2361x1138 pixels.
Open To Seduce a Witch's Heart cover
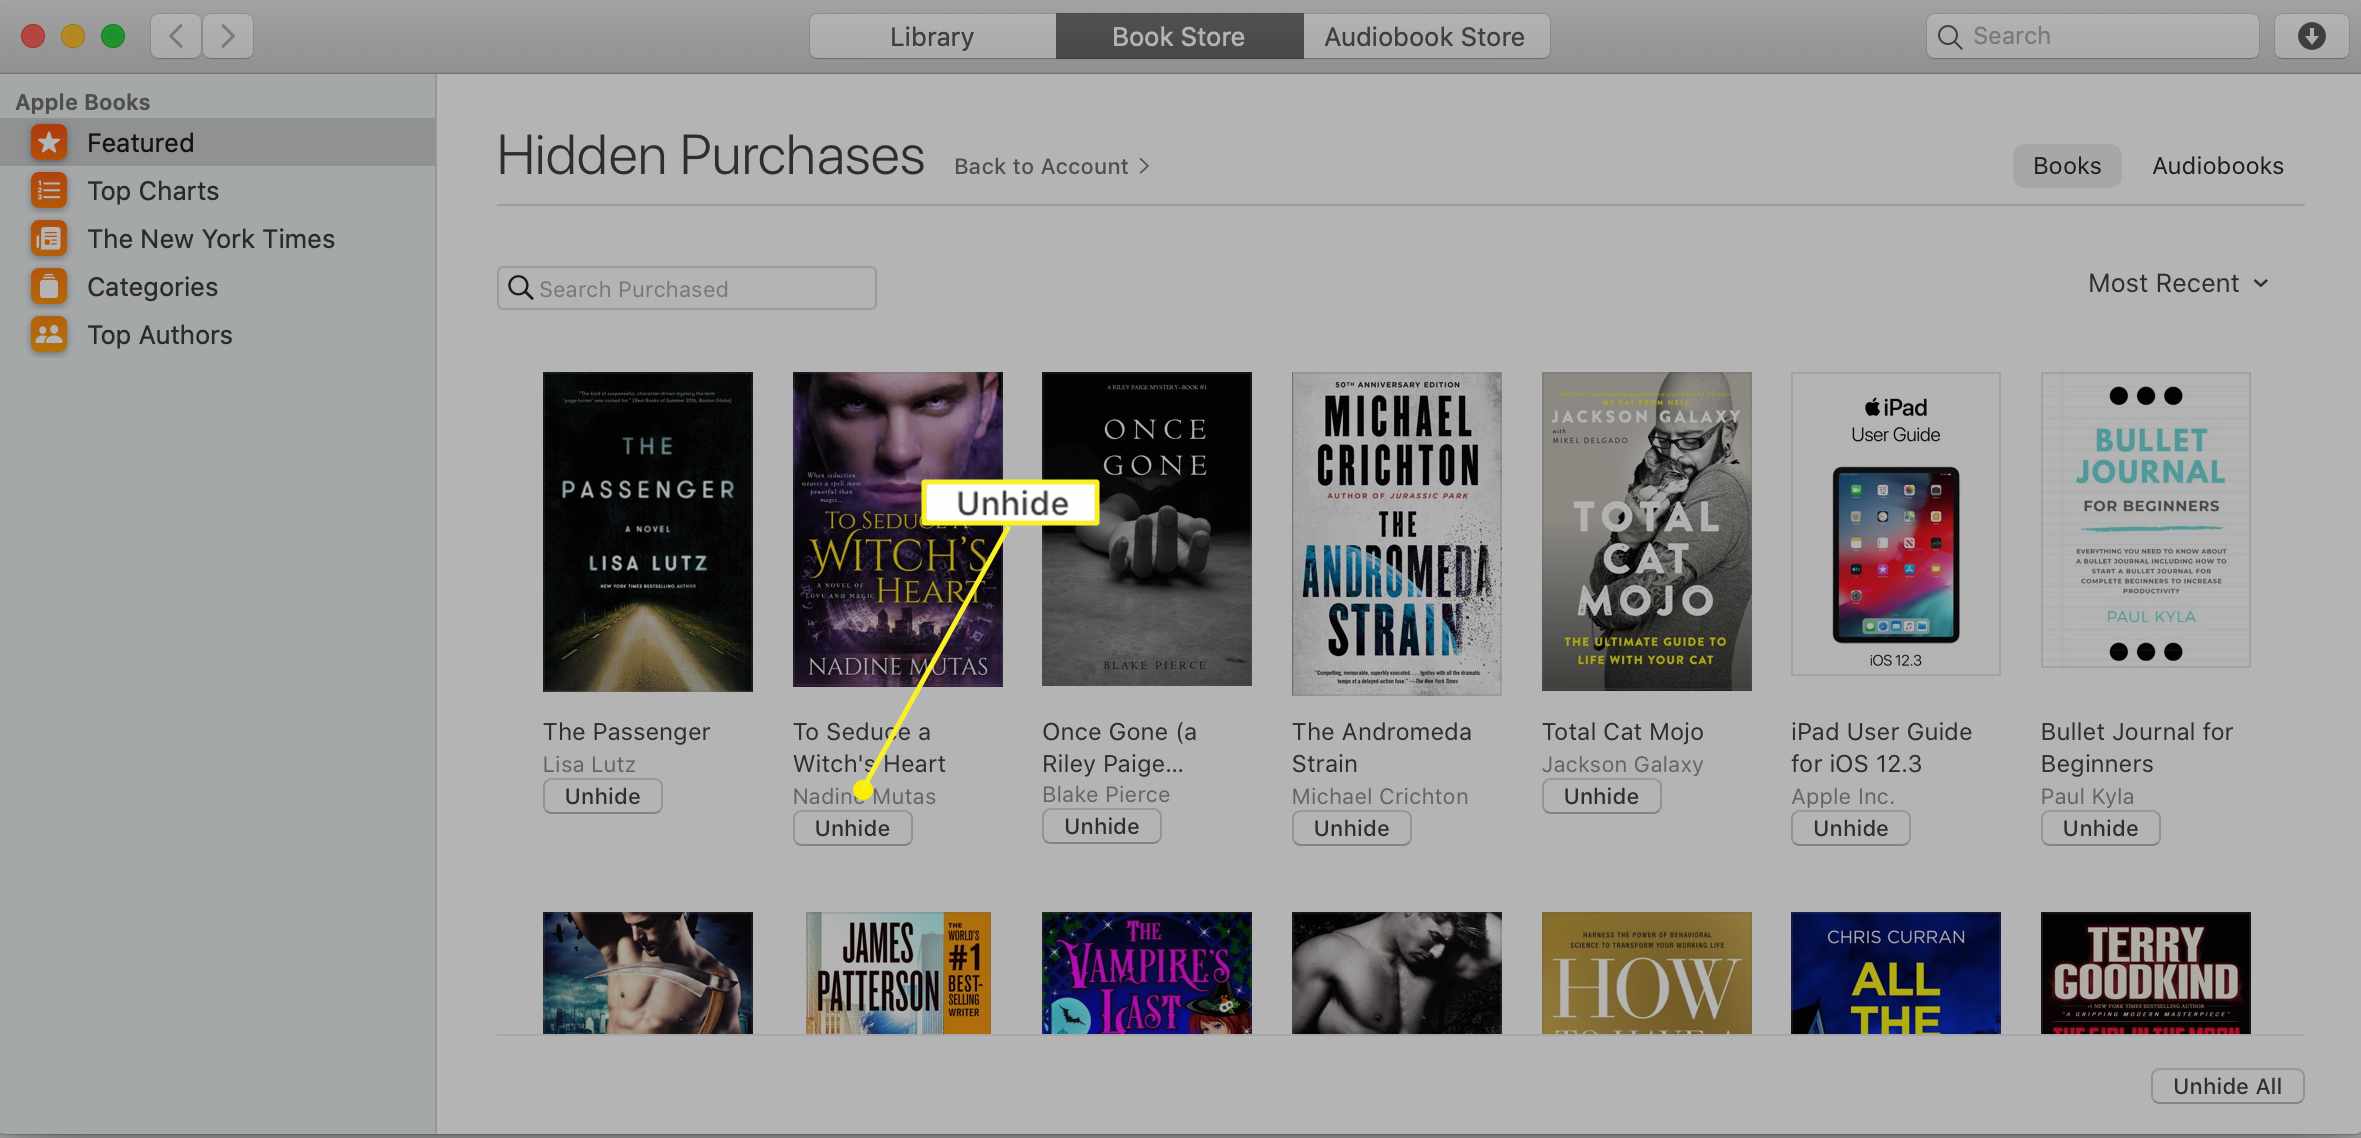point(898,529)
